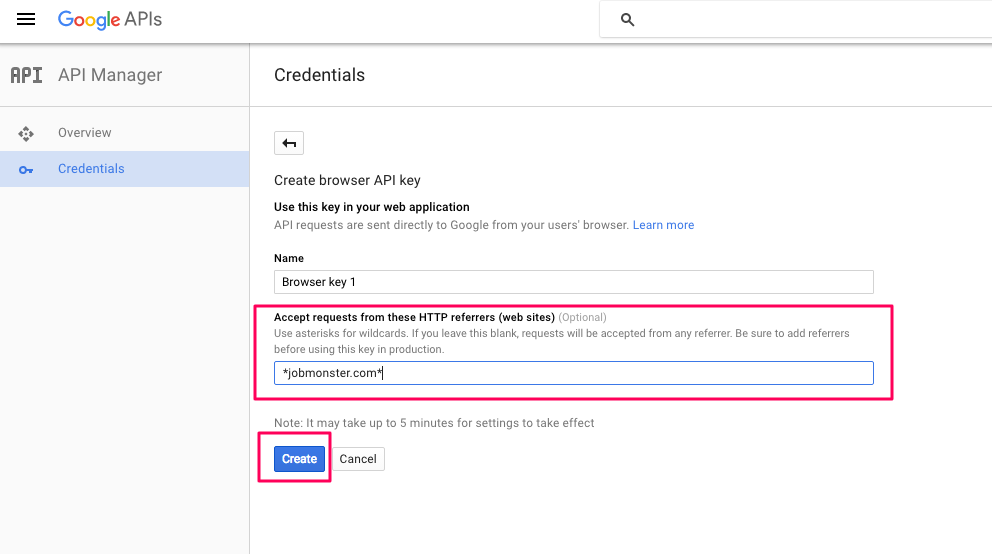Screen dimensions: 992x554
Task: Click the Accept requests from HTTP referrers label
Action: (x=414, y=317)
